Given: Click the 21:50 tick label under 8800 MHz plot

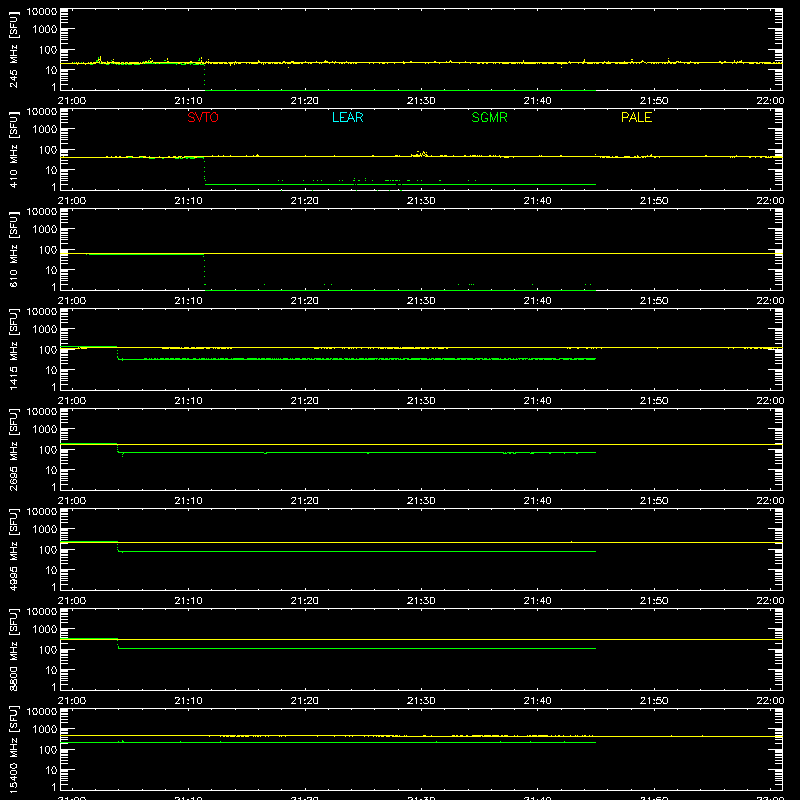Looking at the screenshot, I should pyautogui.click(x=654, y=701).
